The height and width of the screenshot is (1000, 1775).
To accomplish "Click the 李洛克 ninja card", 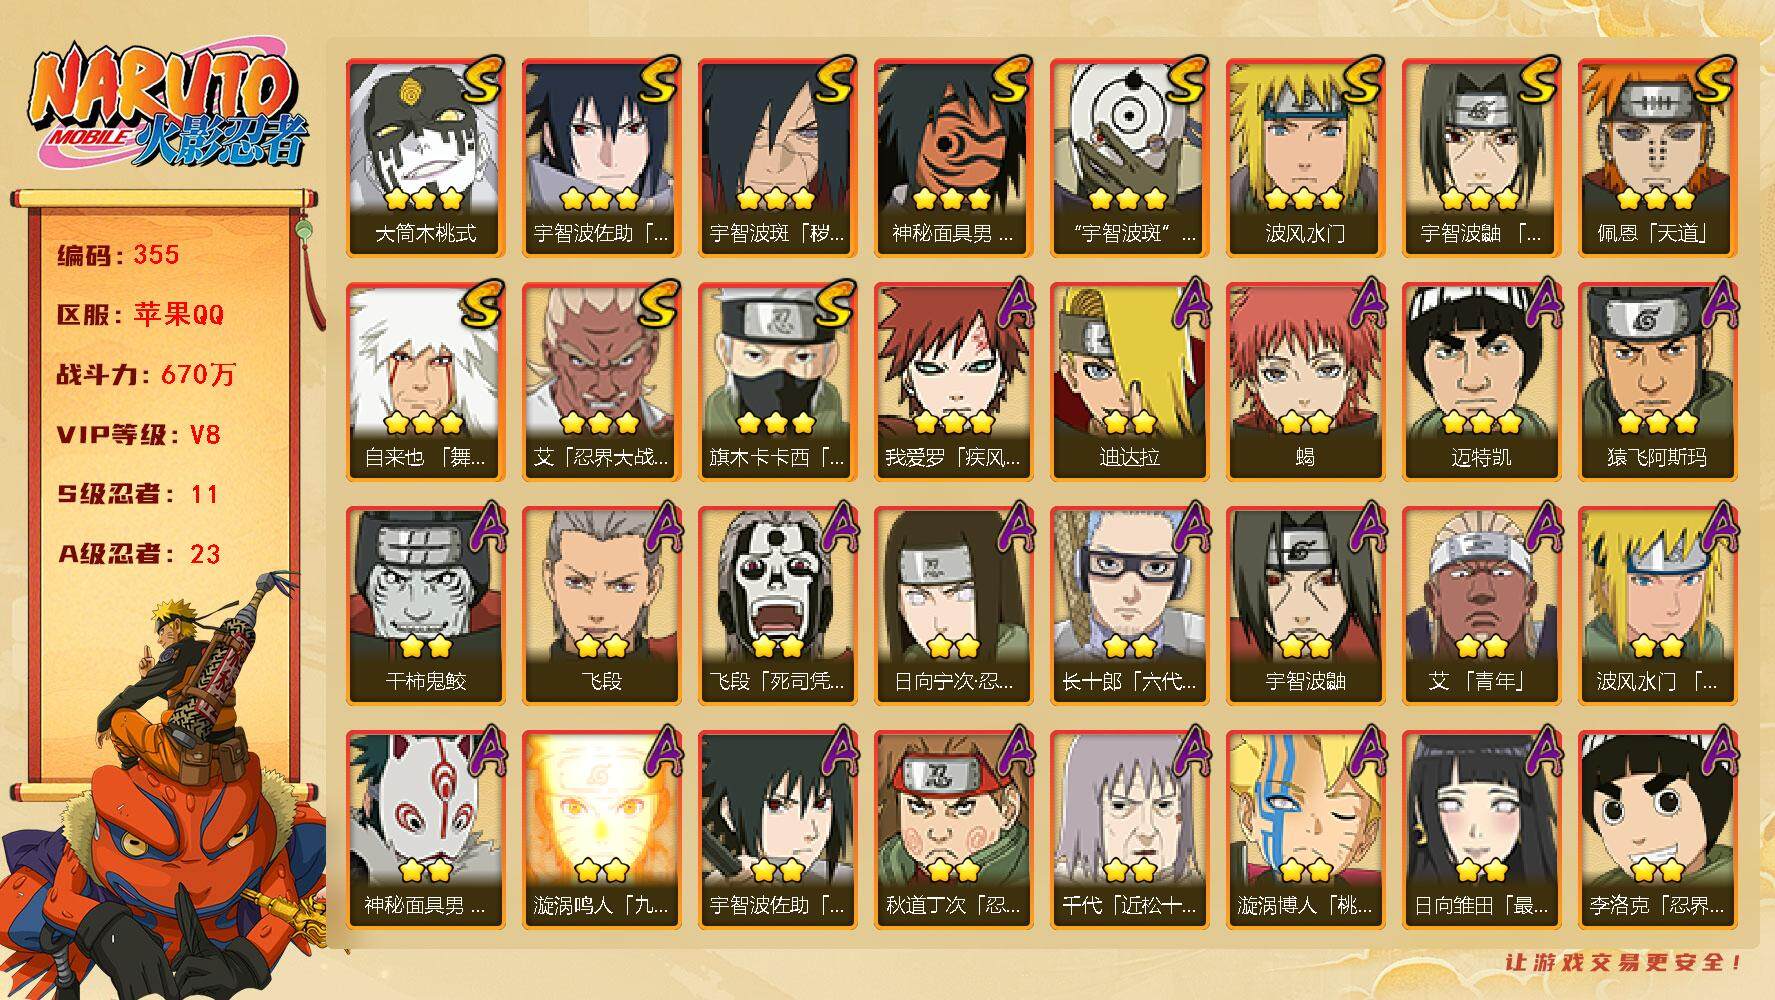I will click(1658, 830).
